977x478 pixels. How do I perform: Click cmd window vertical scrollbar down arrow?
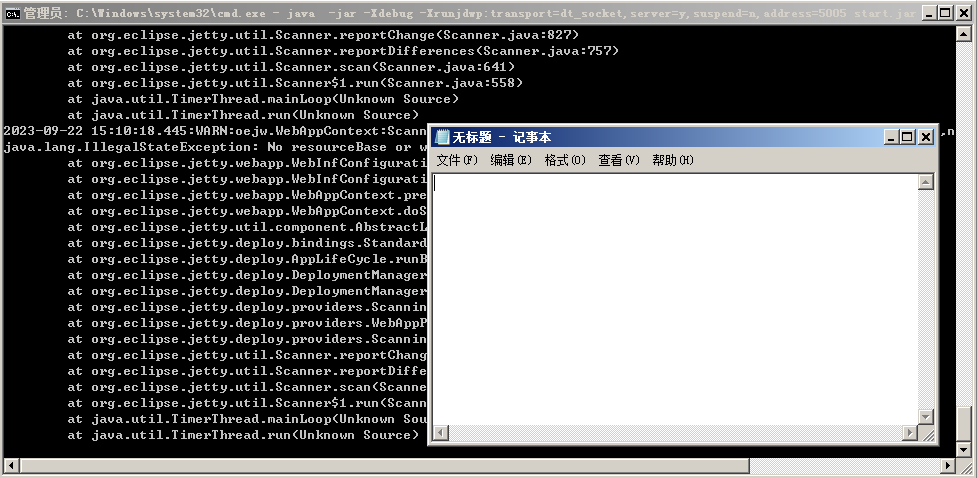coord(965,449)
